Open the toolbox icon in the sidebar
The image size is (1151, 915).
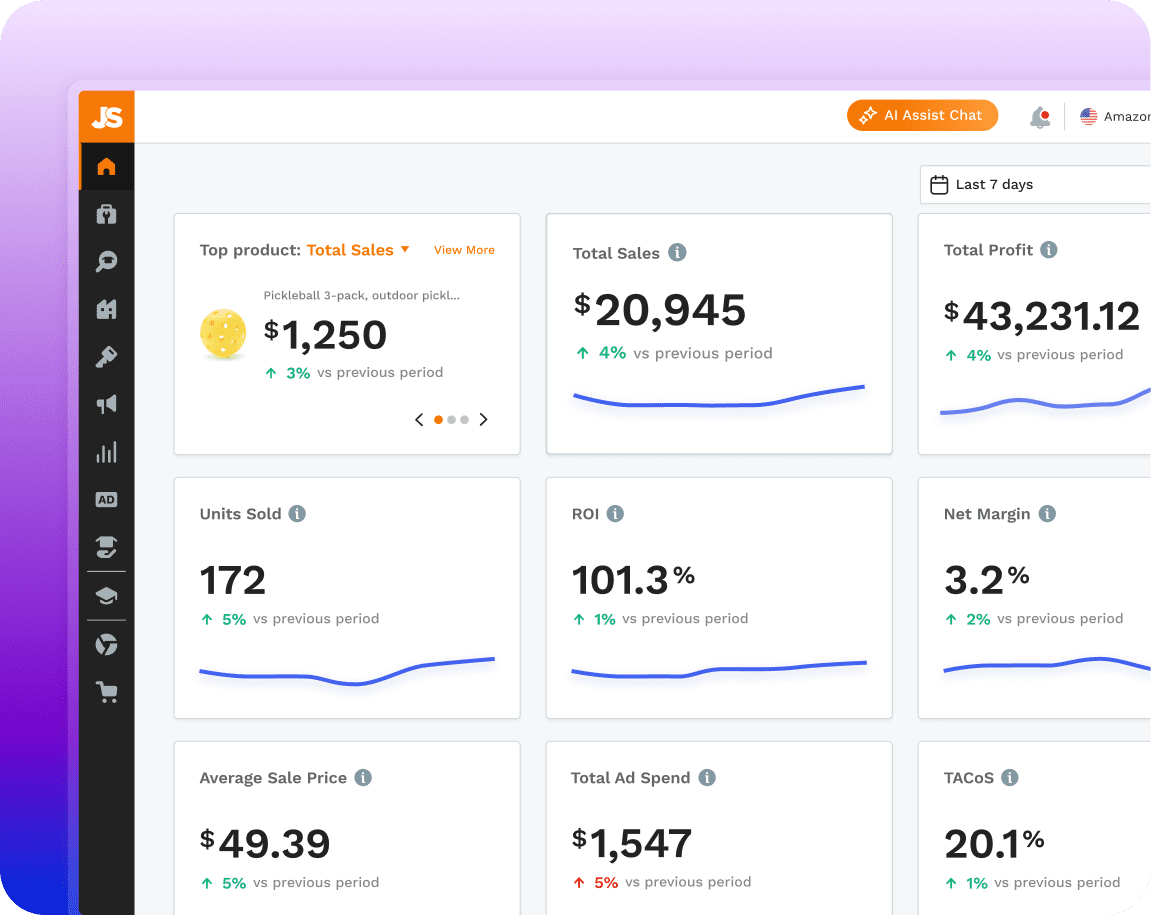[x=106, y=214]
